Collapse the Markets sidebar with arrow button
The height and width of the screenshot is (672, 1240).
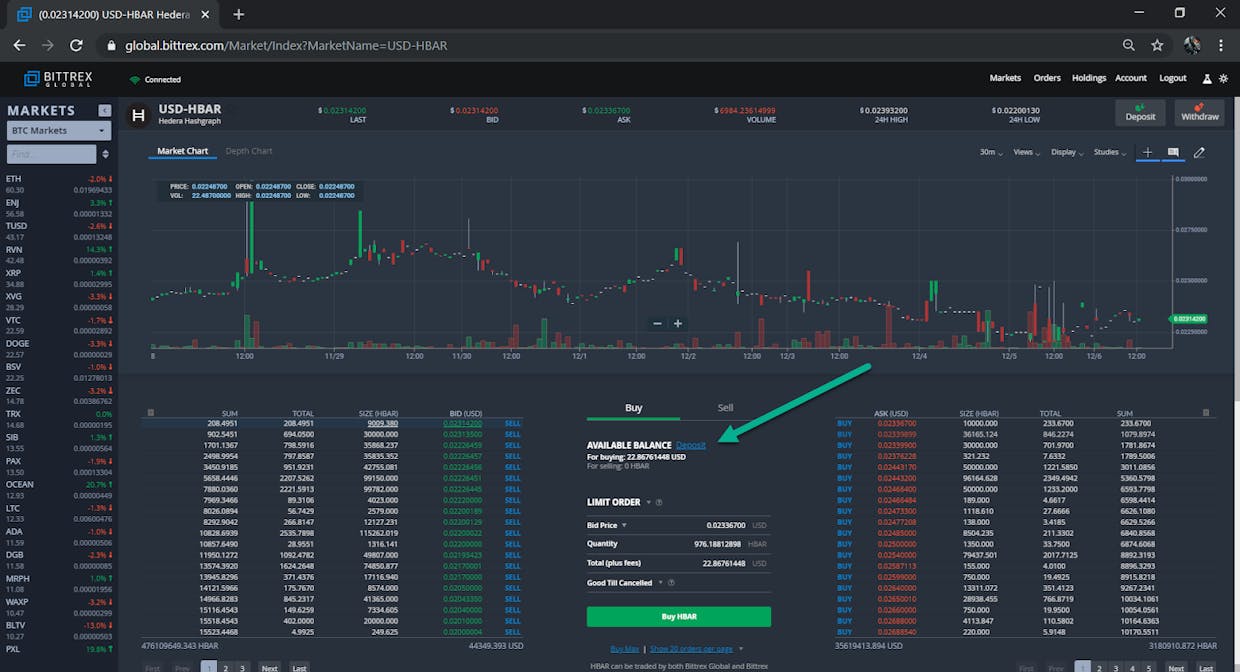tap(104, 110)
